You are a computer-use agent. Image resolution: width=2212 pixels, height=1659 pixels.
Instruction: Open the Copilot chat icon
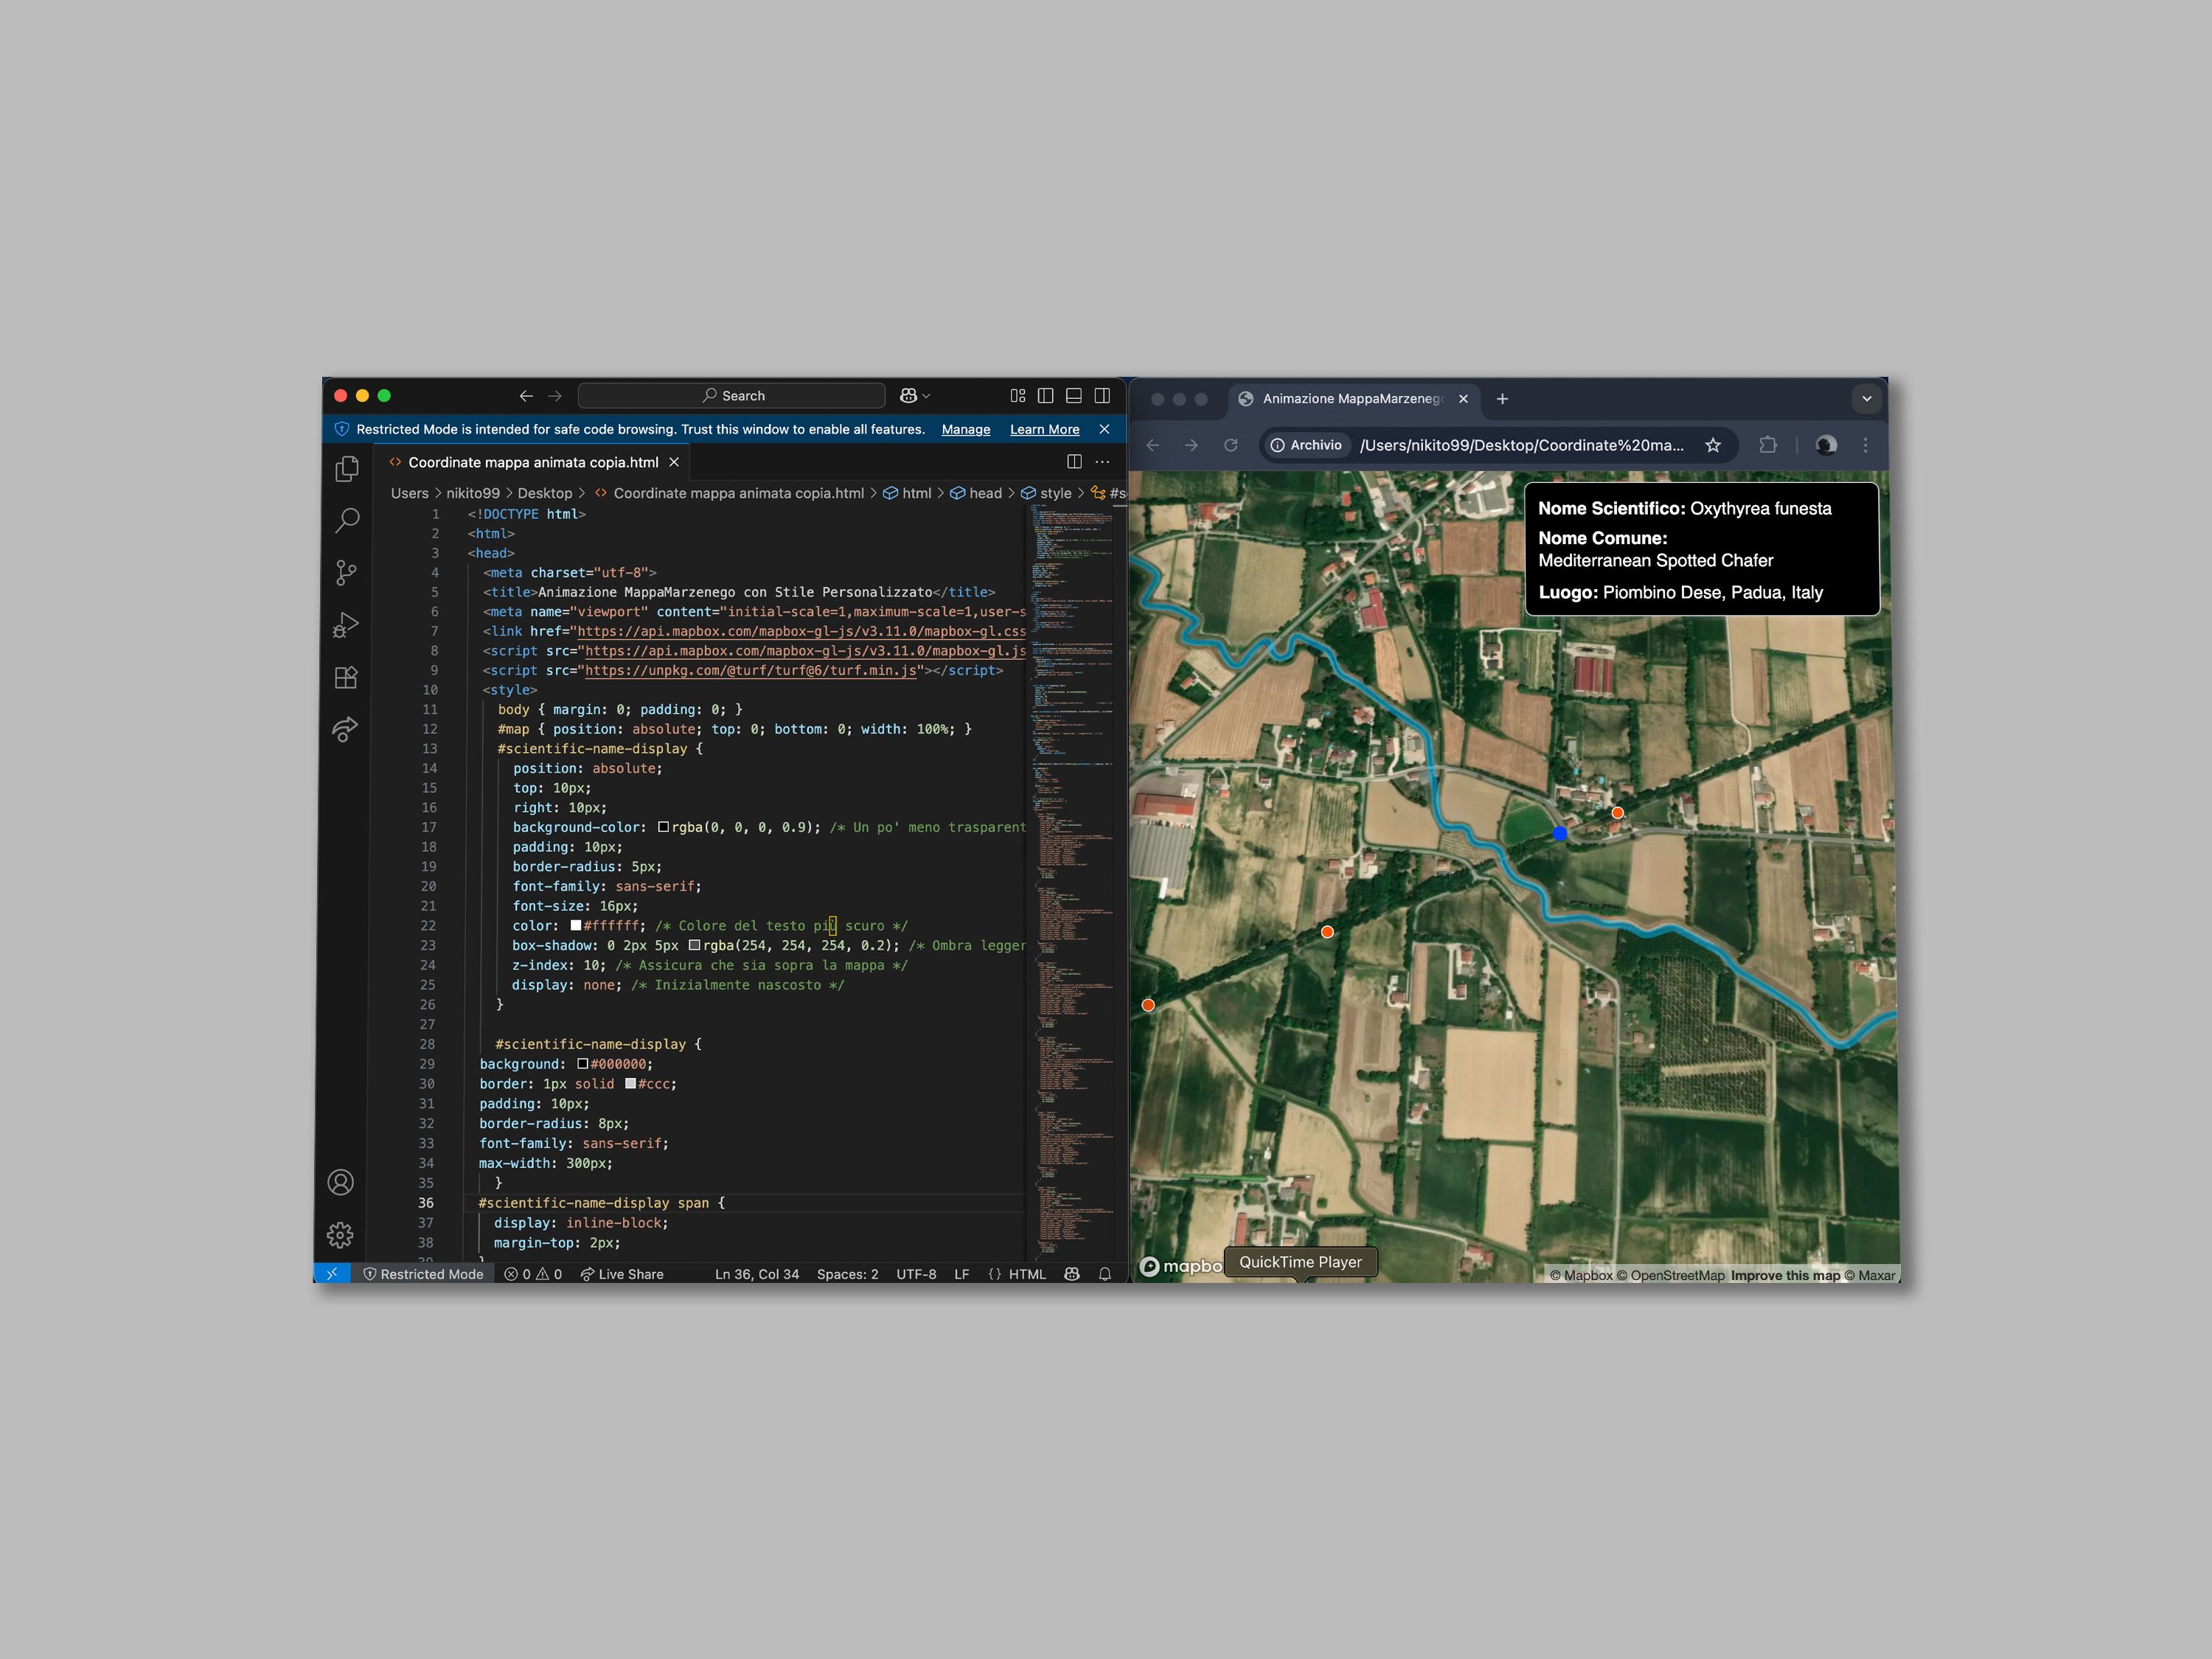[x=908, y=396]
